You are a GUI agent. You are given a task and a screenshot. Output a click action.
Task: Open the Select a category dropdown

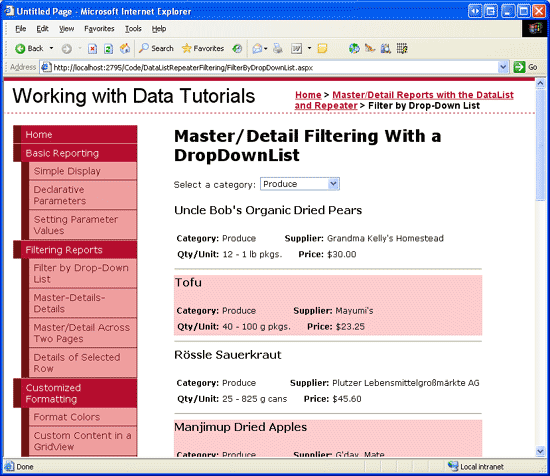pos(300,184)
